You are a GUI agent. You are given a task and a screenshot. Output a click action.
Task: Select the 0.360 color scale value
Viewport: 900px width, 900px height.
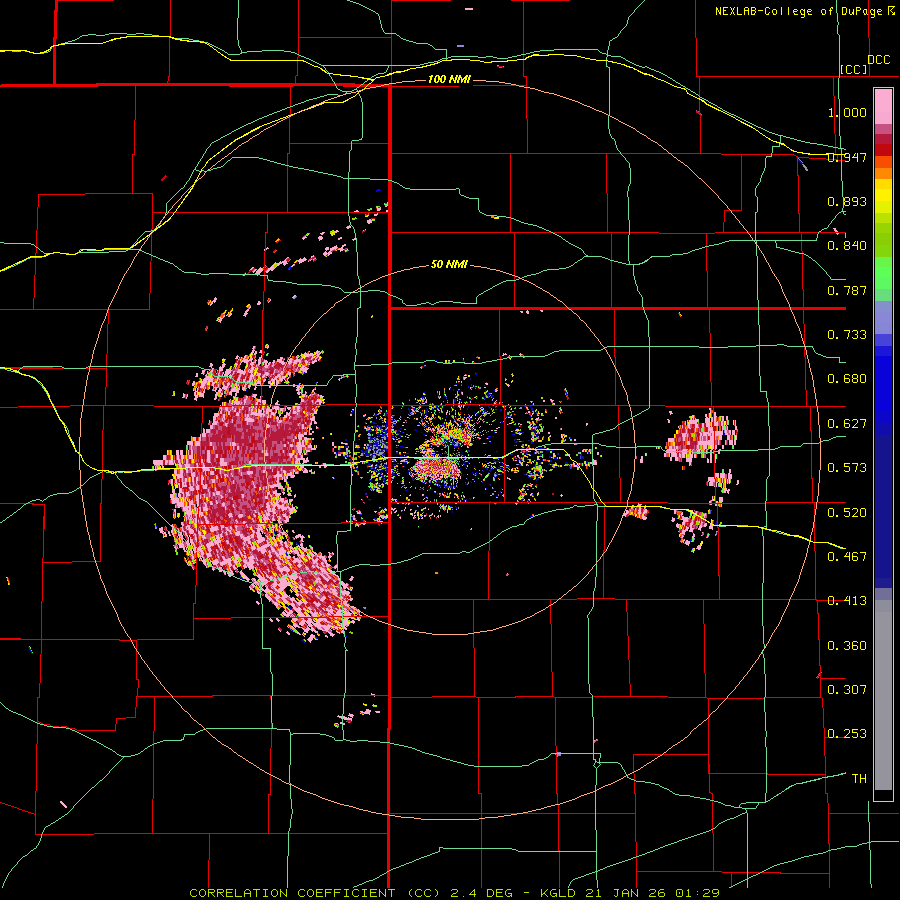(847, 646)
